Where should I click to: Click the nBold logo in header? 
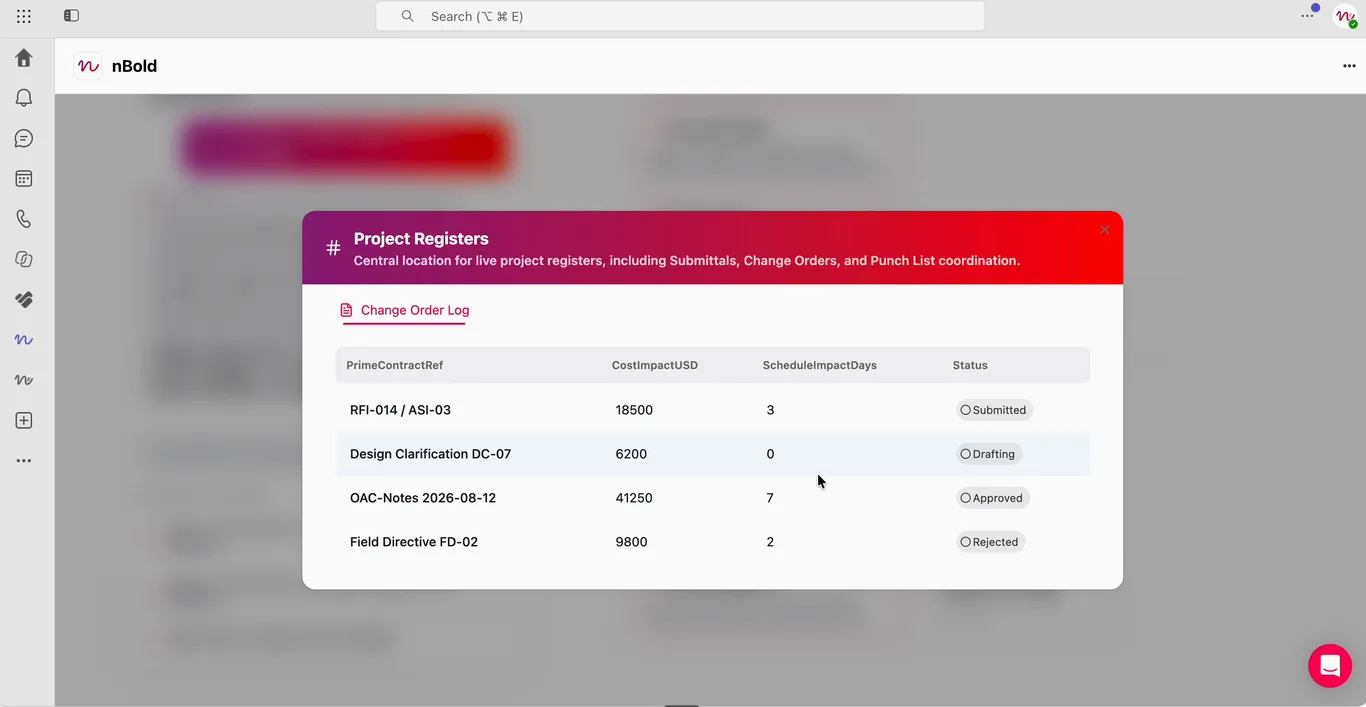[x=88, y=66]
